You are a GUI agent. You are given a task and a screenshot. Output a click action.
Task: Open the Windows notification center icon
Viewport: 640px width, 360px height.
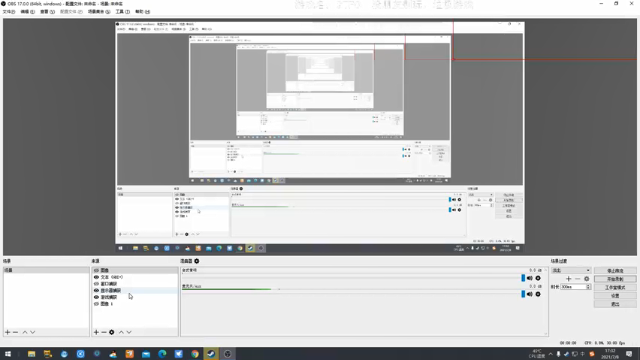pos(629,354)
